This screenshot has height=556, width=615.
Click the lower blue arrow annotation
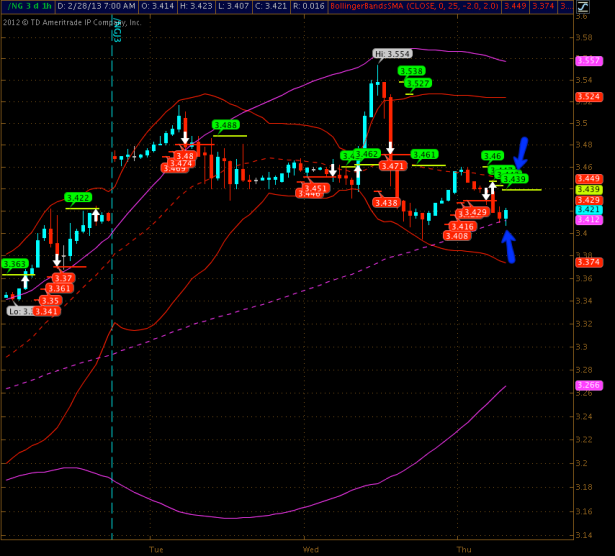click(509, 246)
